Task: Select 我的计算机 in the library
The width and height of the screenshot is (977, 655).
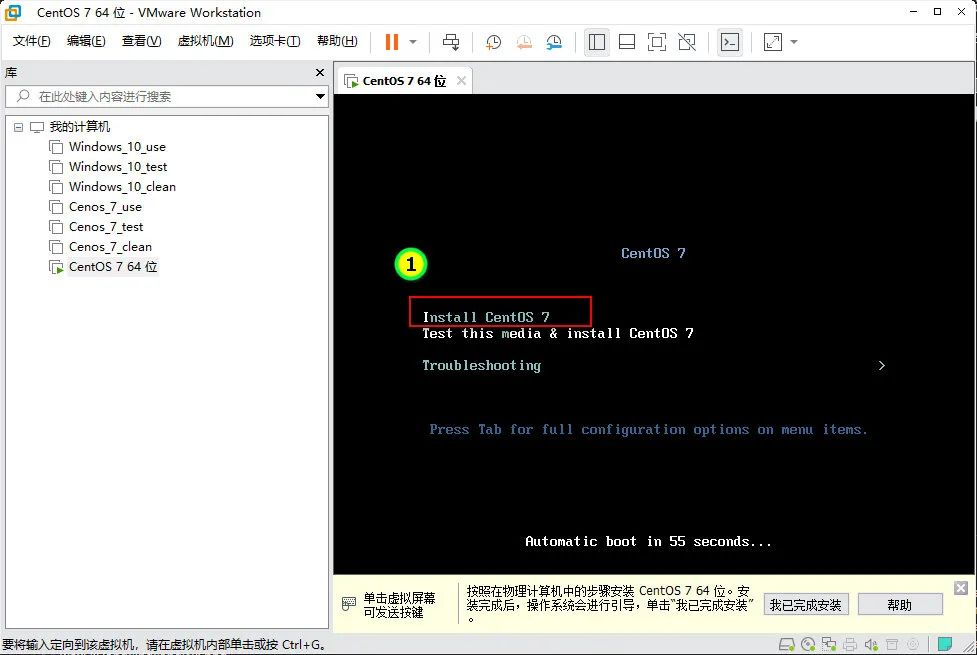Action: click(80, 127)
